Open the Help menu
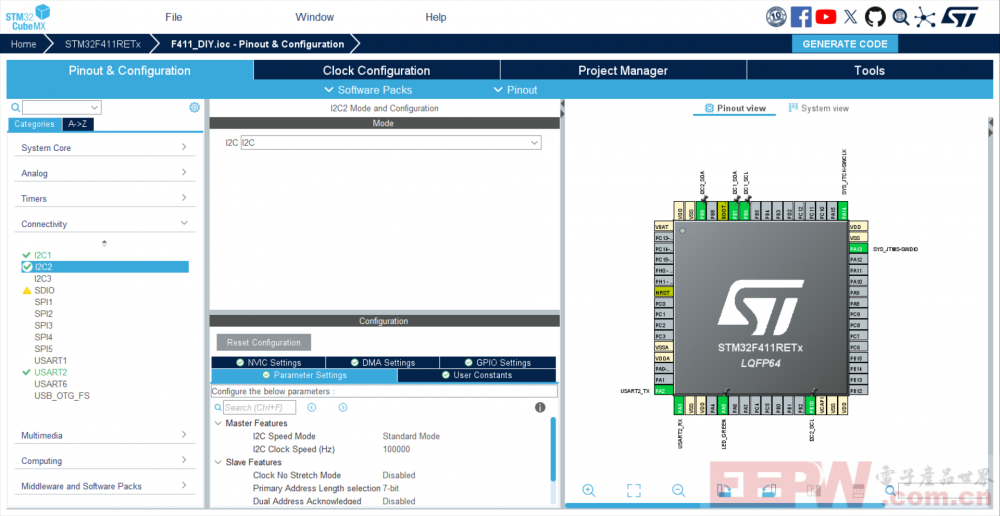Image resolution: width=1000 pixels, height=516 pixels. pyautogui.click(x=436, y=17)
